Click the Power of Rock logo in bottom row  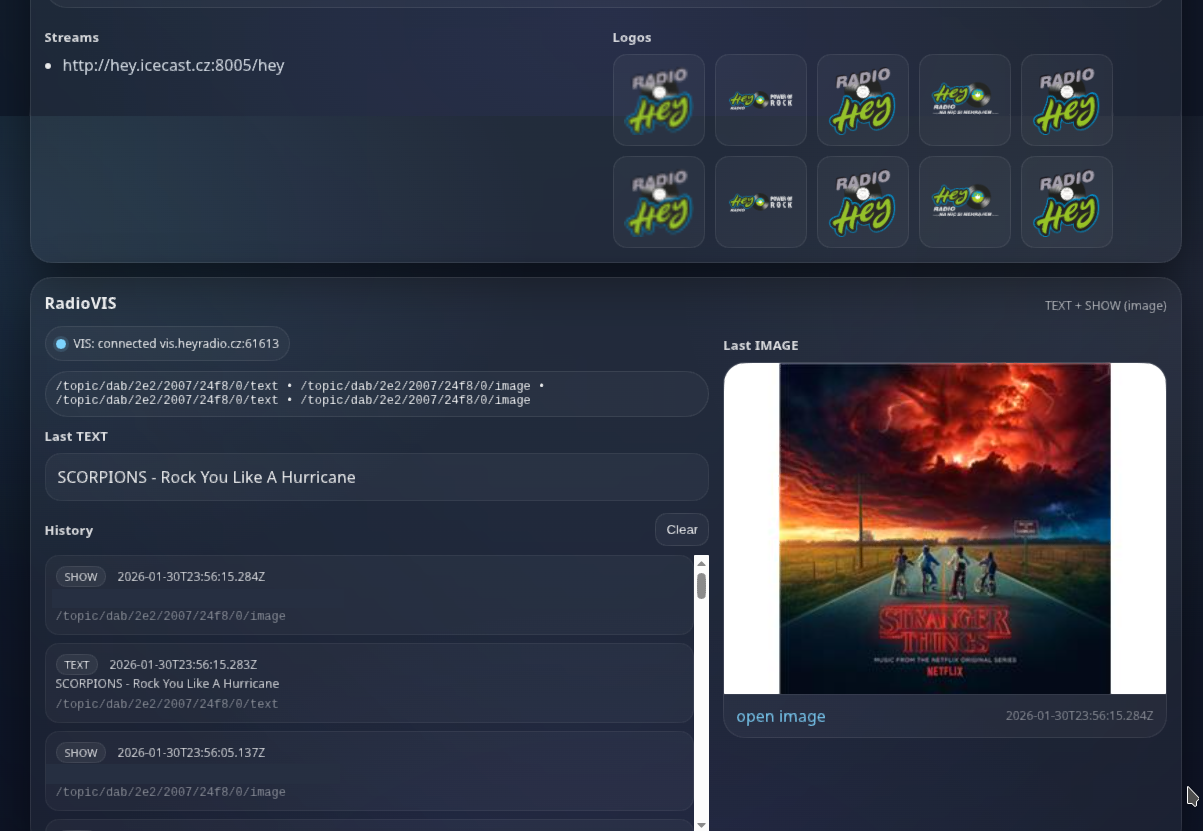coord(760,202)
